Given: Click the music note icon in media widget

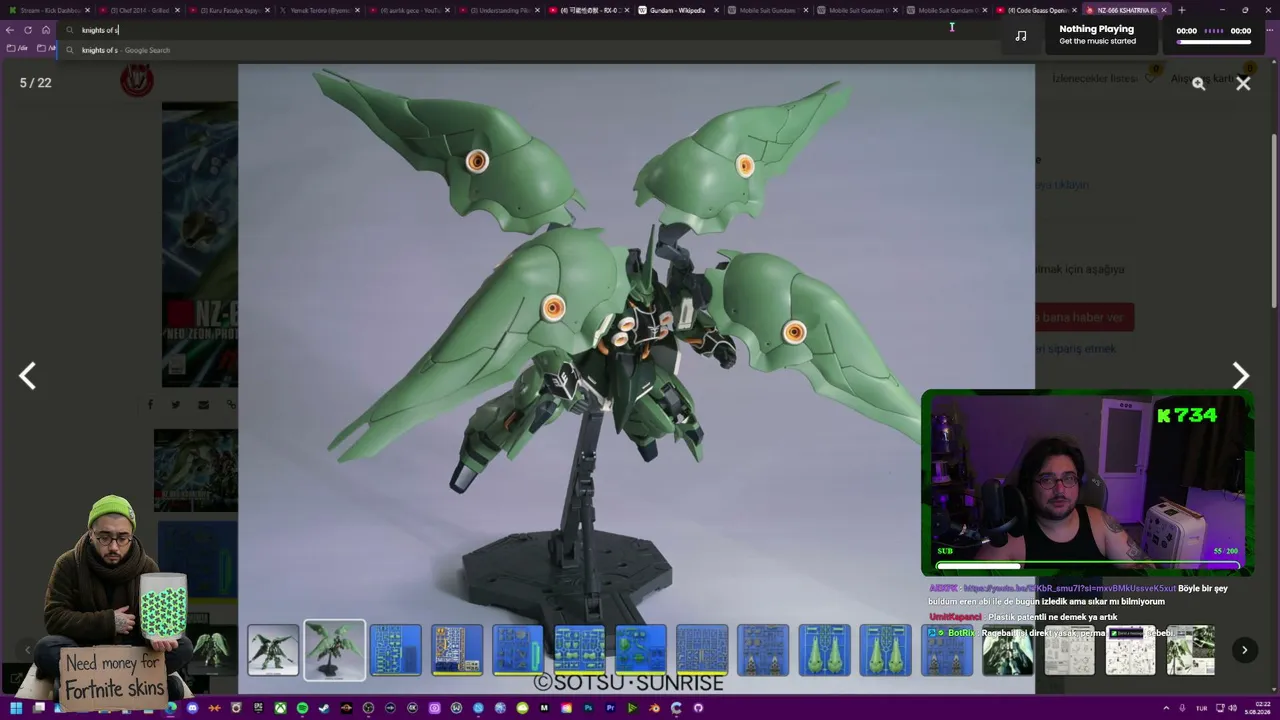Looking at the screenshot, I should click(x=1021, y=35).
